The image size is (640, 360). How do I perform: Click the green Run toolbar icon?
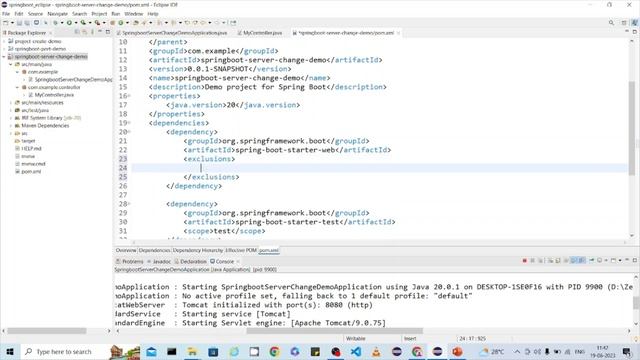point(69,23)
